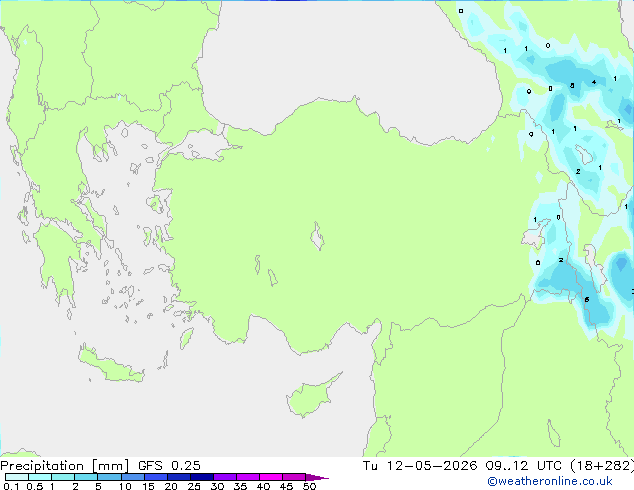Click the '09..12 UTC' time range text
This screenshot has width=634, height=490.
pos(524,466)
